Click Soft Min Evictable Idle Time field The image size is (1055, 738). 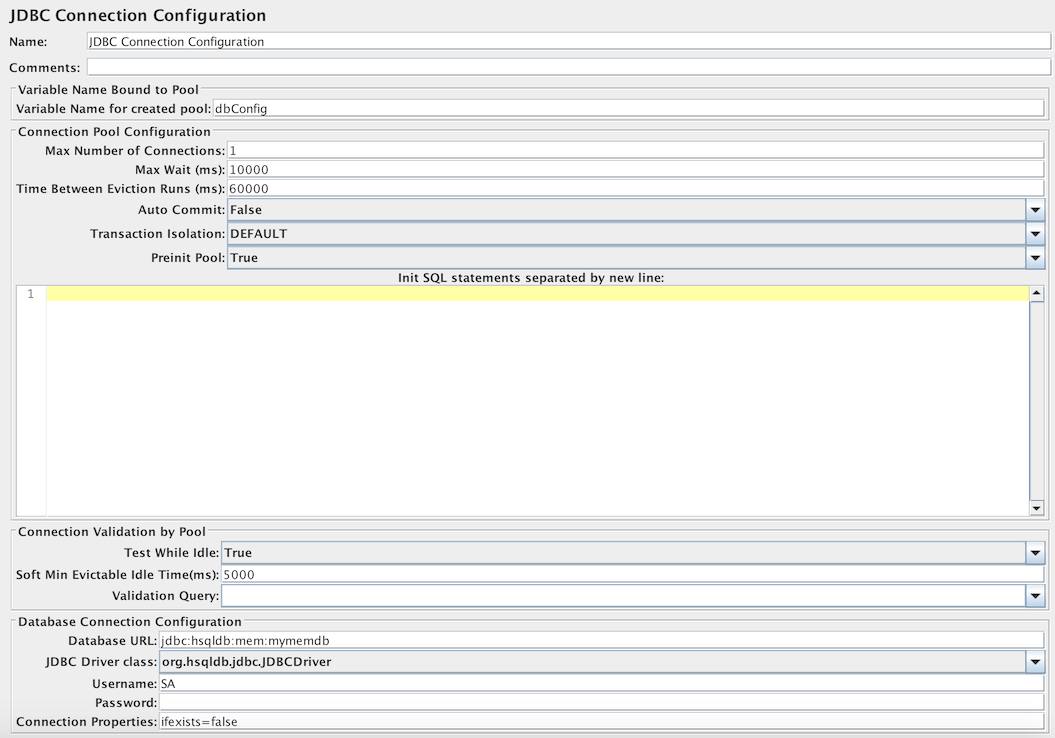pyautogui.click(x=632, y=575)
